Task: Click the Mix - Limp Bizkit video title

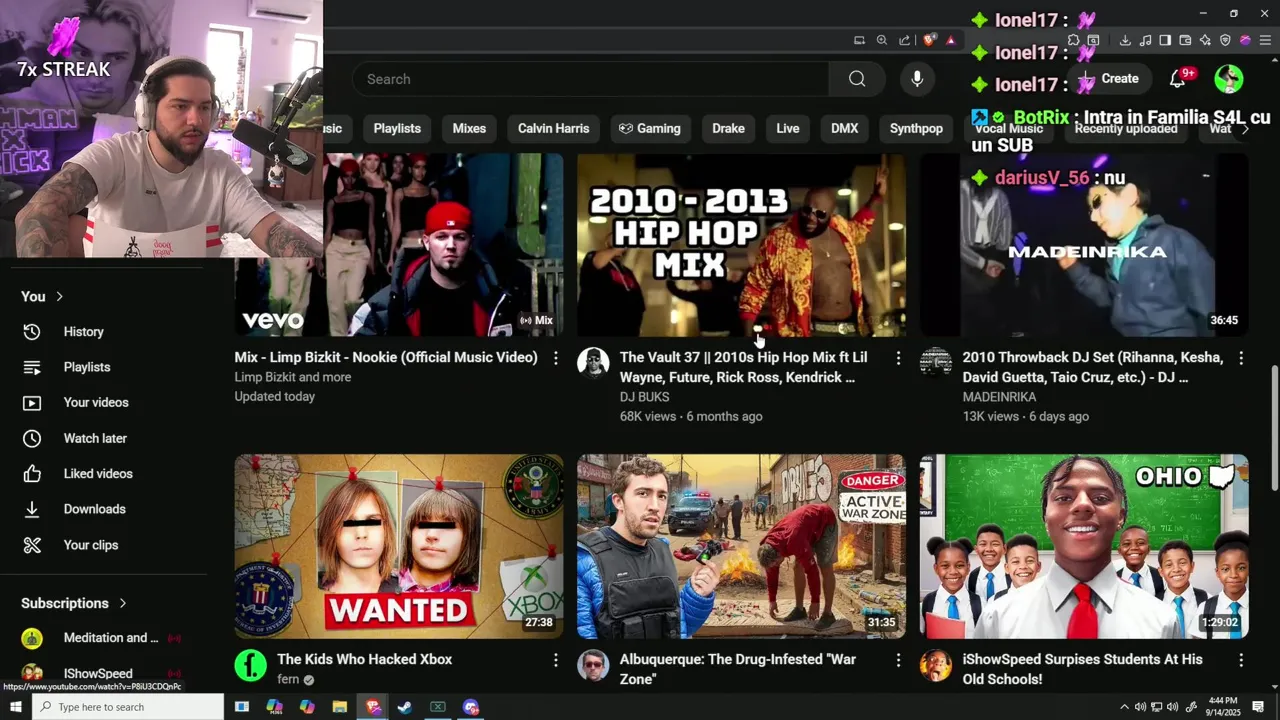Action: pos(386,357)
